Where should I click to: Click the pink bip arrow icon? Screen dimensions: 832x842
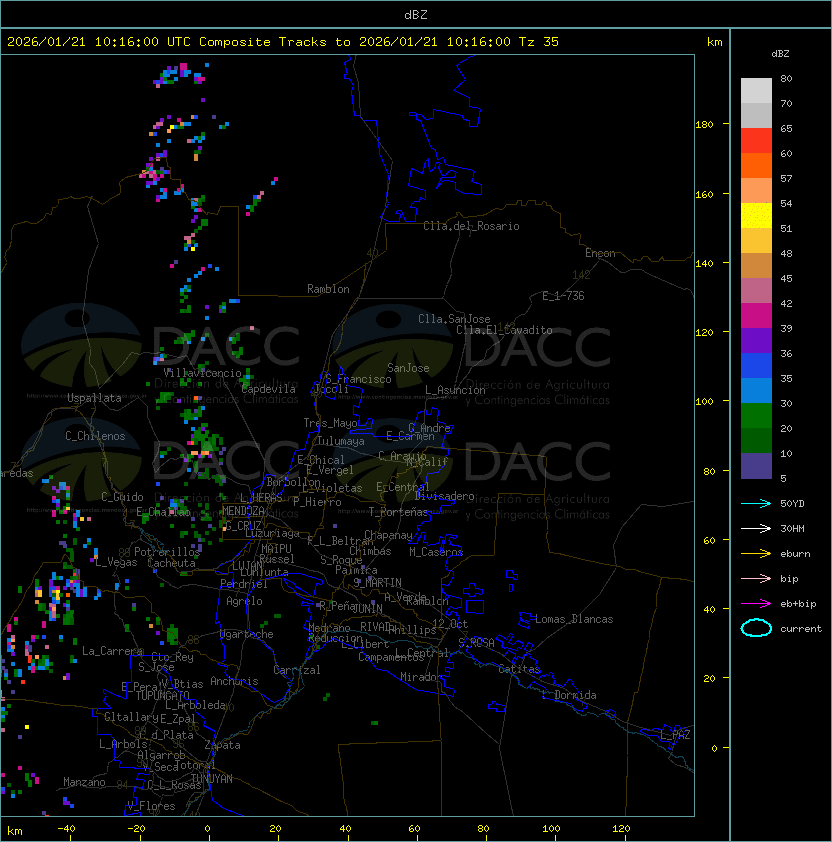(756, 578)
